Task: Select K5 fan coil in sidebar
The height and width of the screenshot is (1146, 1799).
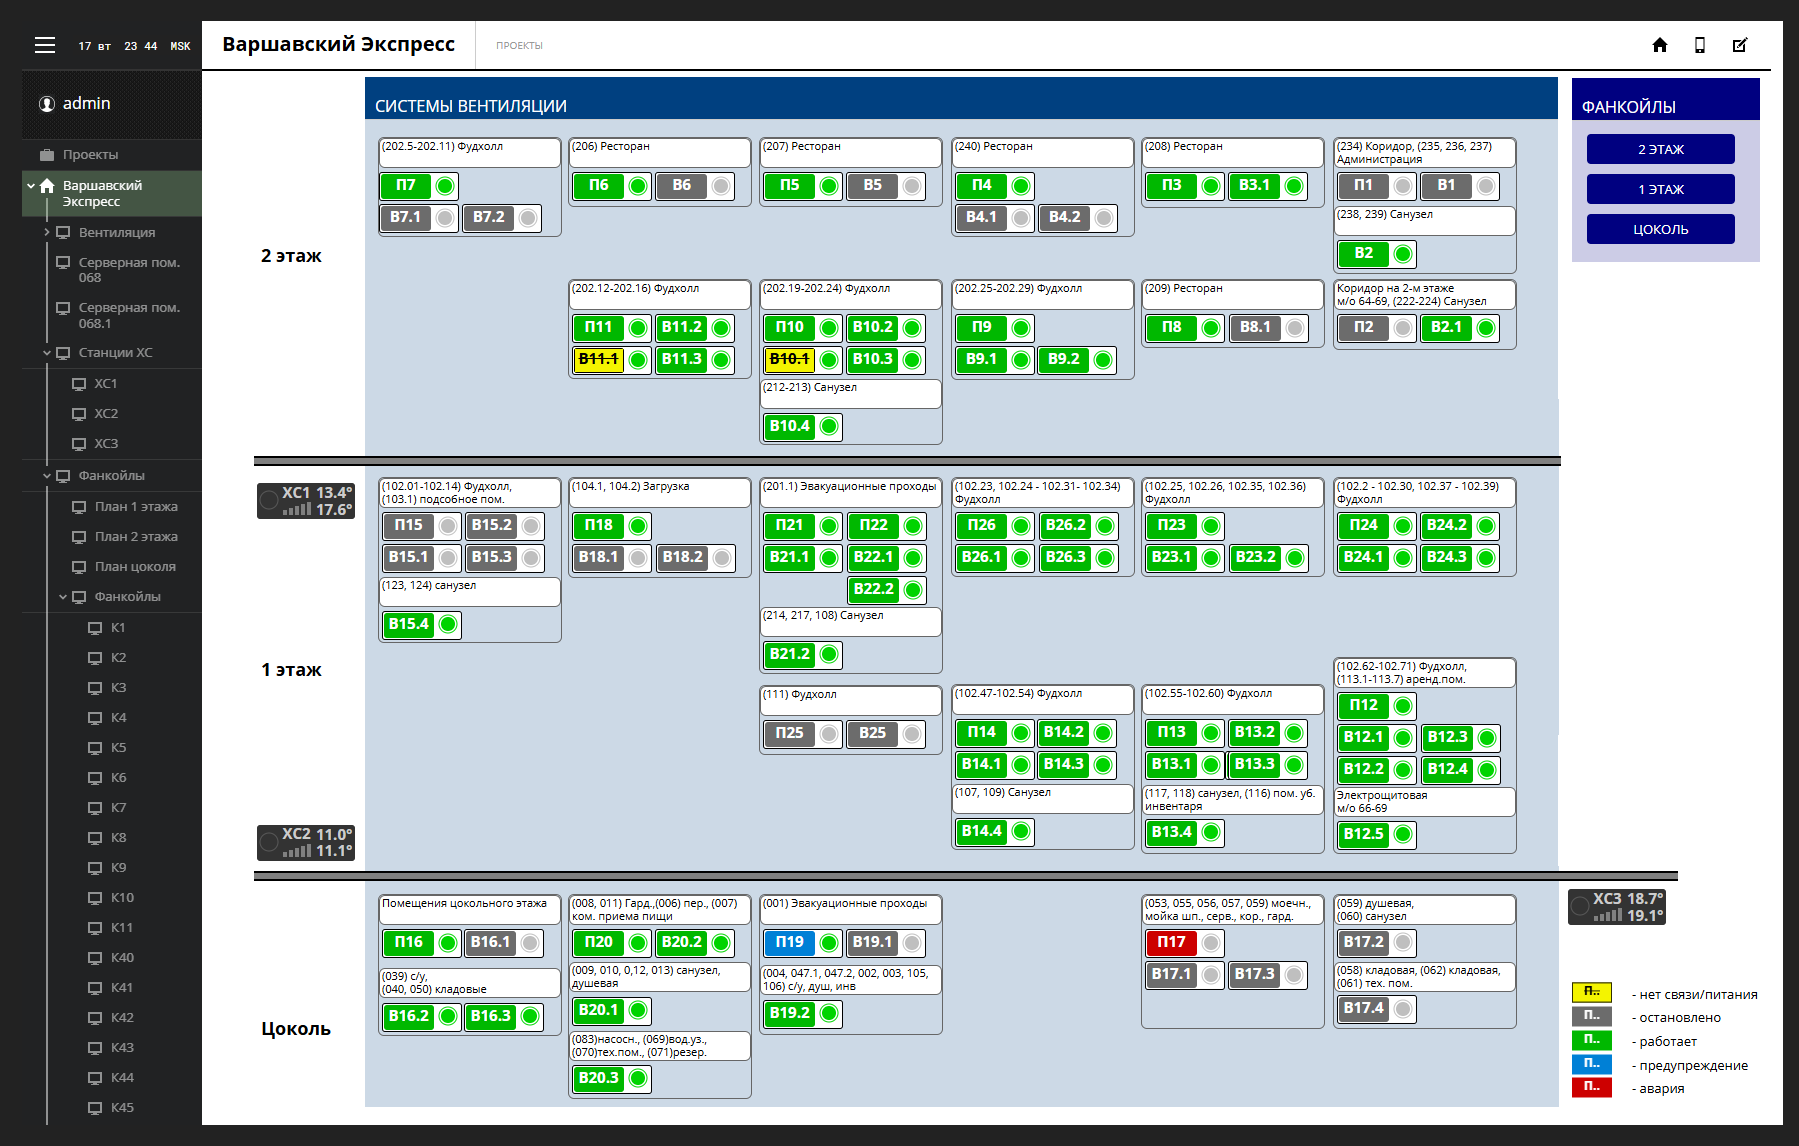Action: click(118, 748)
